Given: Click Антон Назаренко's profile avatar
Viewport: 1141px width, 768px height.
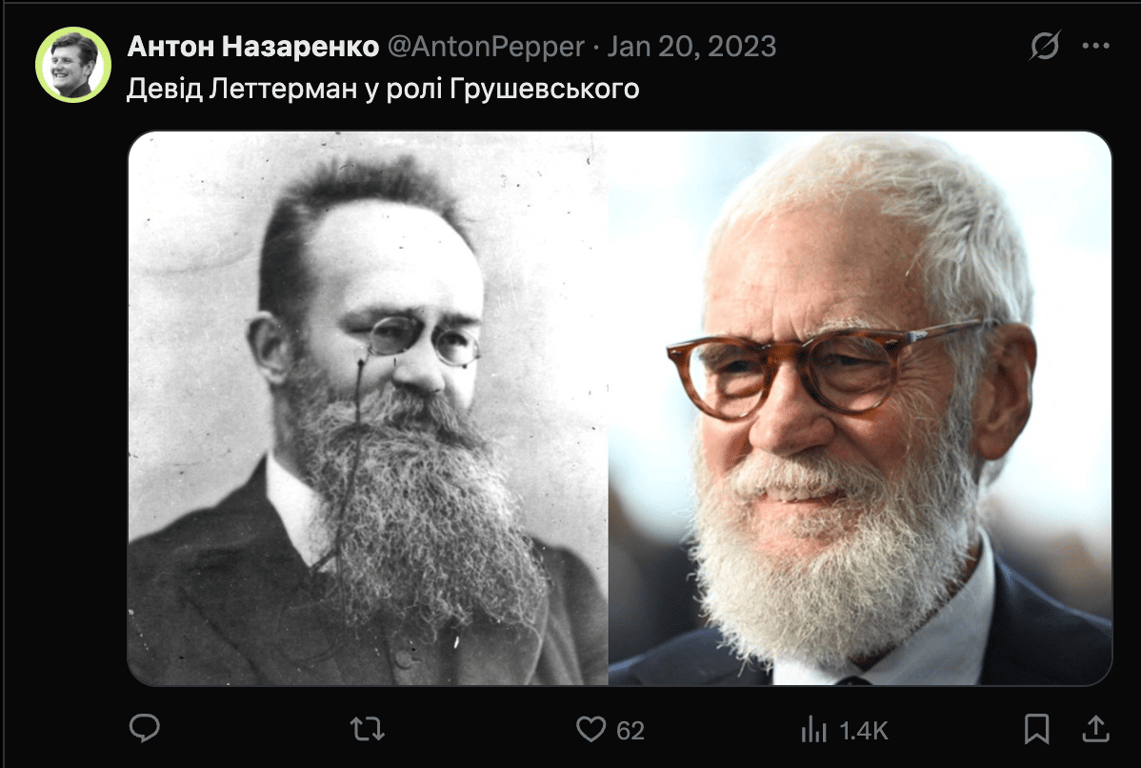Looking at the screenshot, I should point(73,65).
